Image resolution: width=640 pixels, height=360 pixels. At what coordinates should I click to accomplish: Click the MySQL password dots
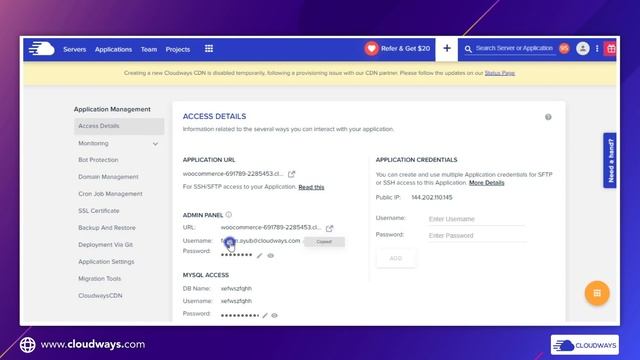point(240,315)
